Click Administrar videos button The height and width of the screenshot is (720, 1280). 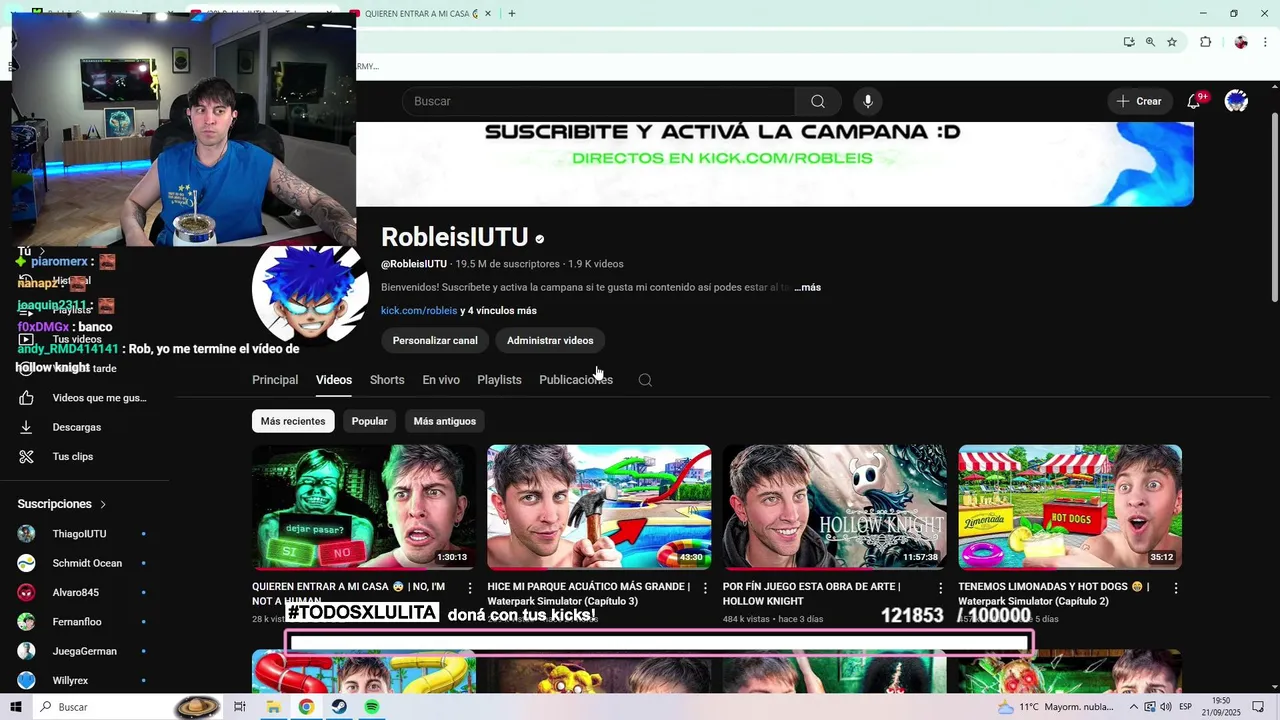point(550,340)
